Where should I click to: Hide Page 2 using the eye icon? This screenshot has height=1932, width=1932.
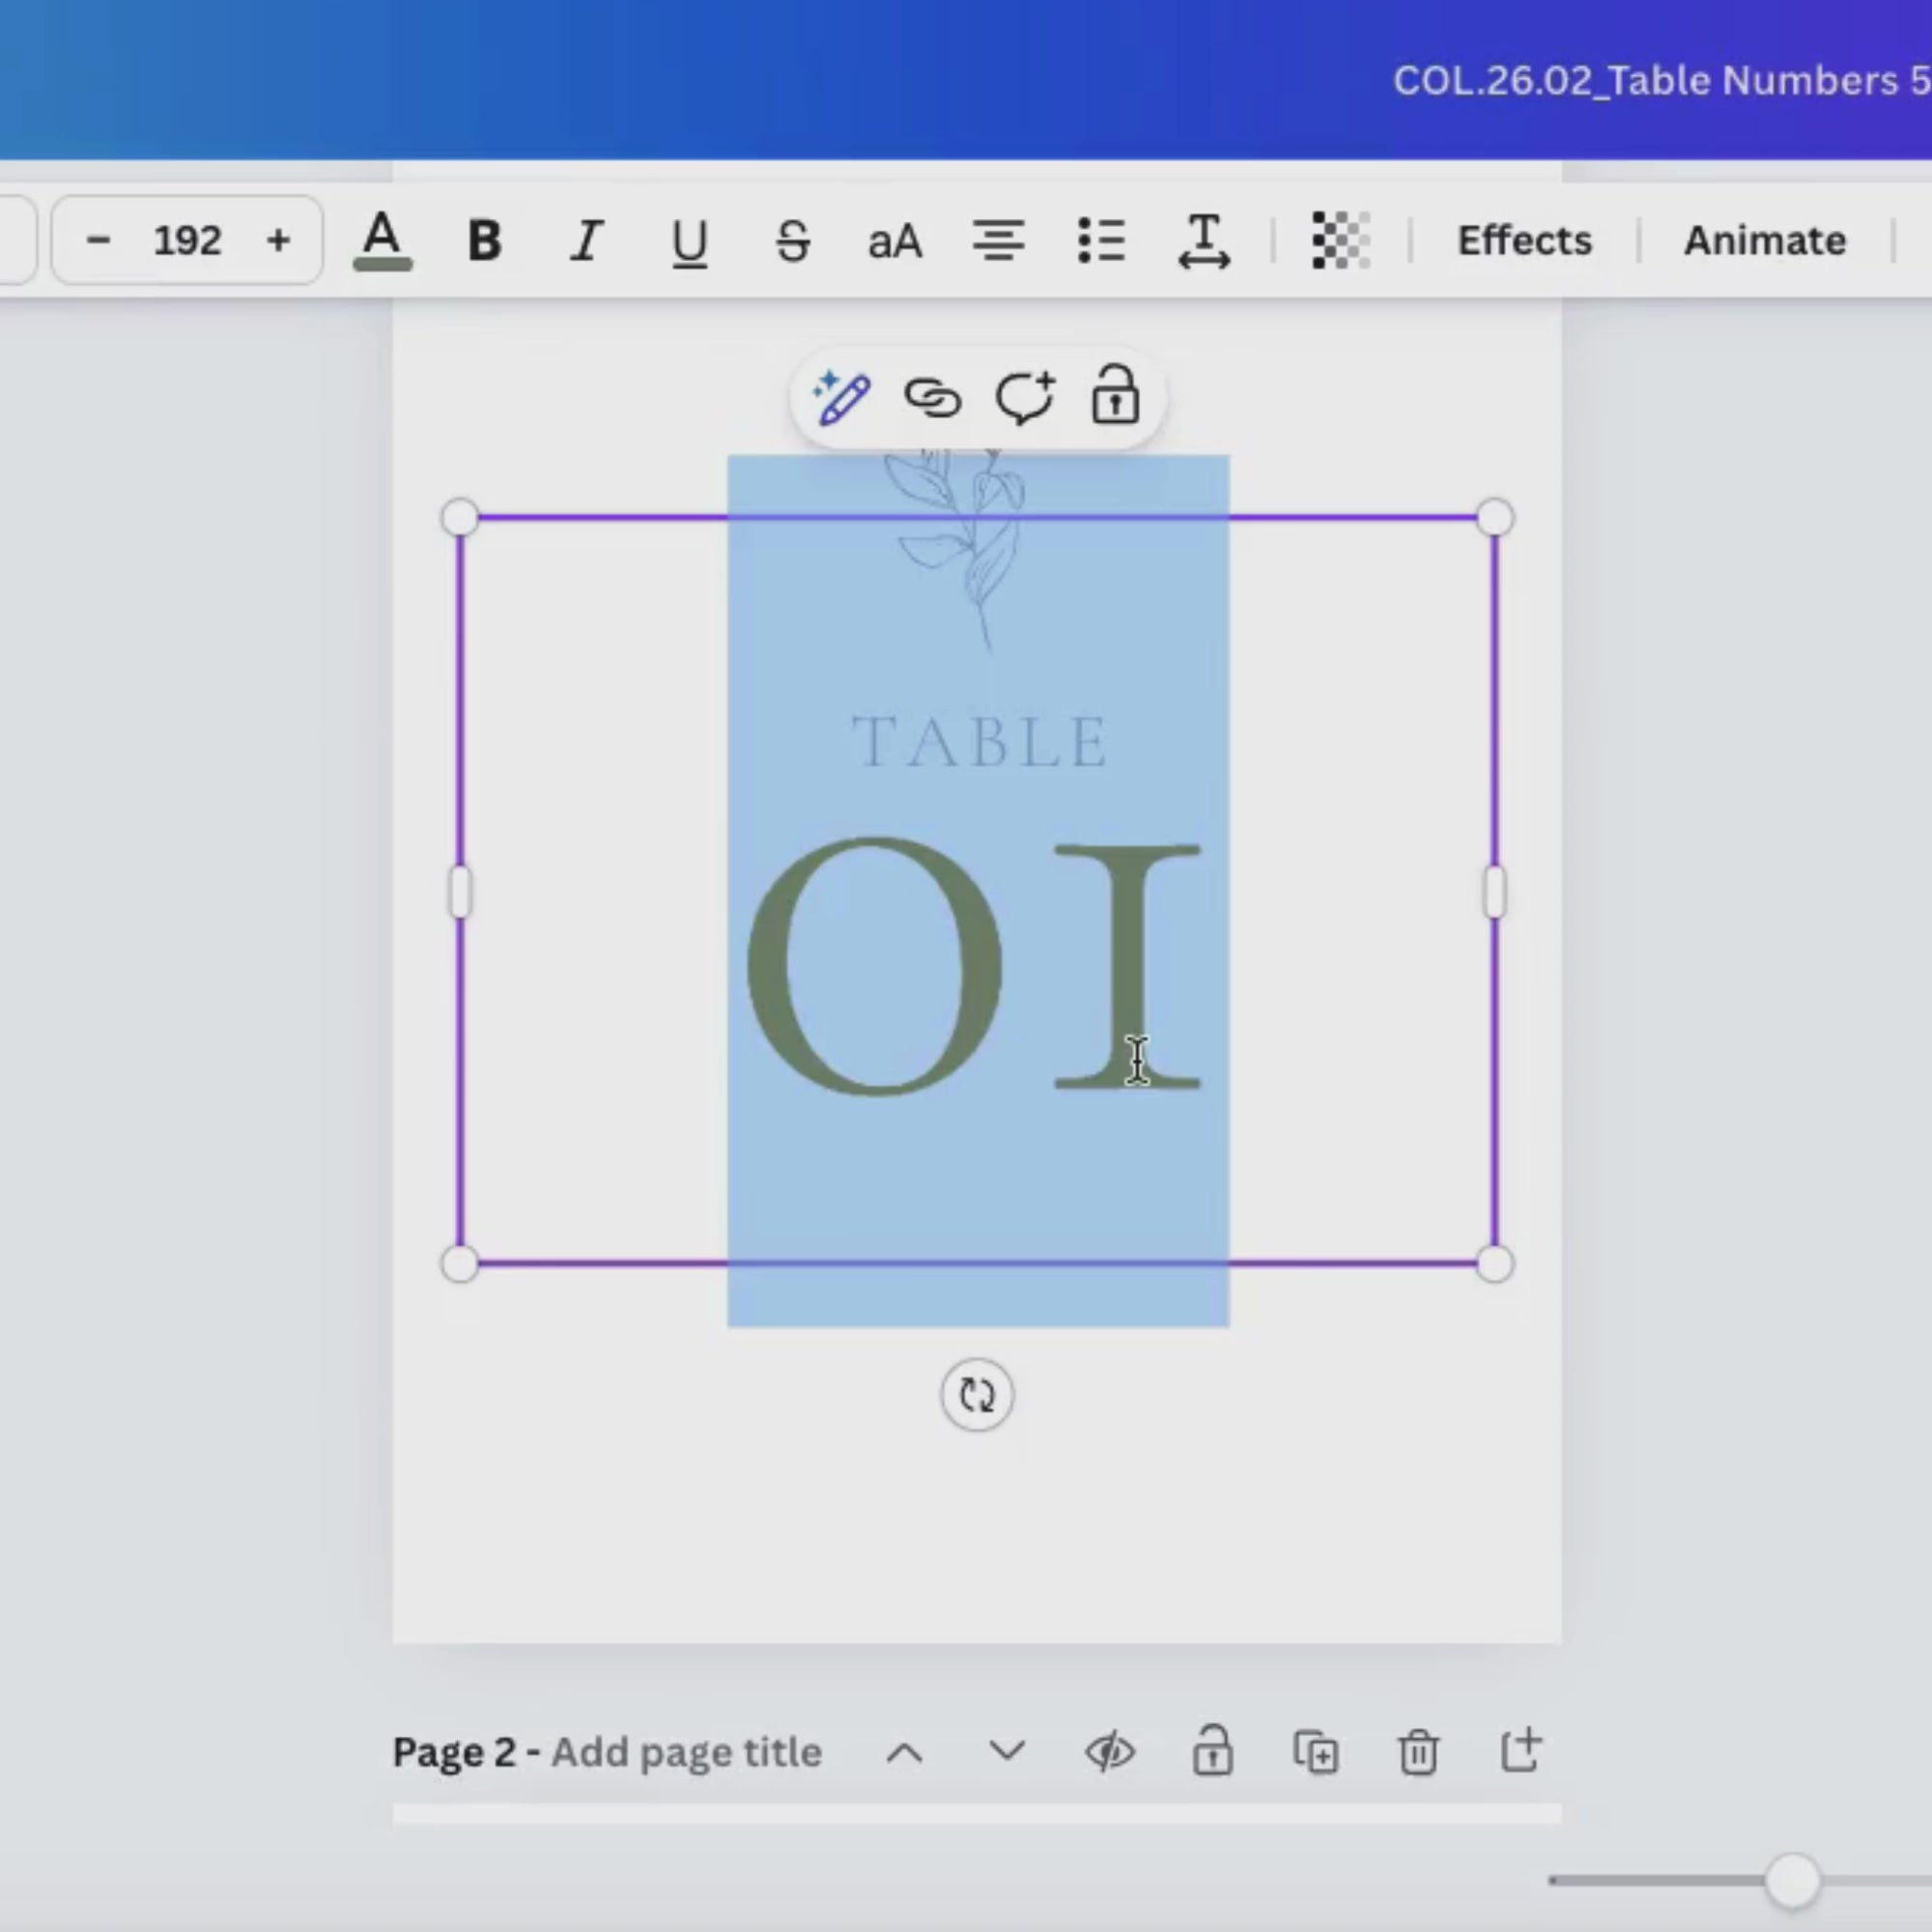coord(1110,1752)
